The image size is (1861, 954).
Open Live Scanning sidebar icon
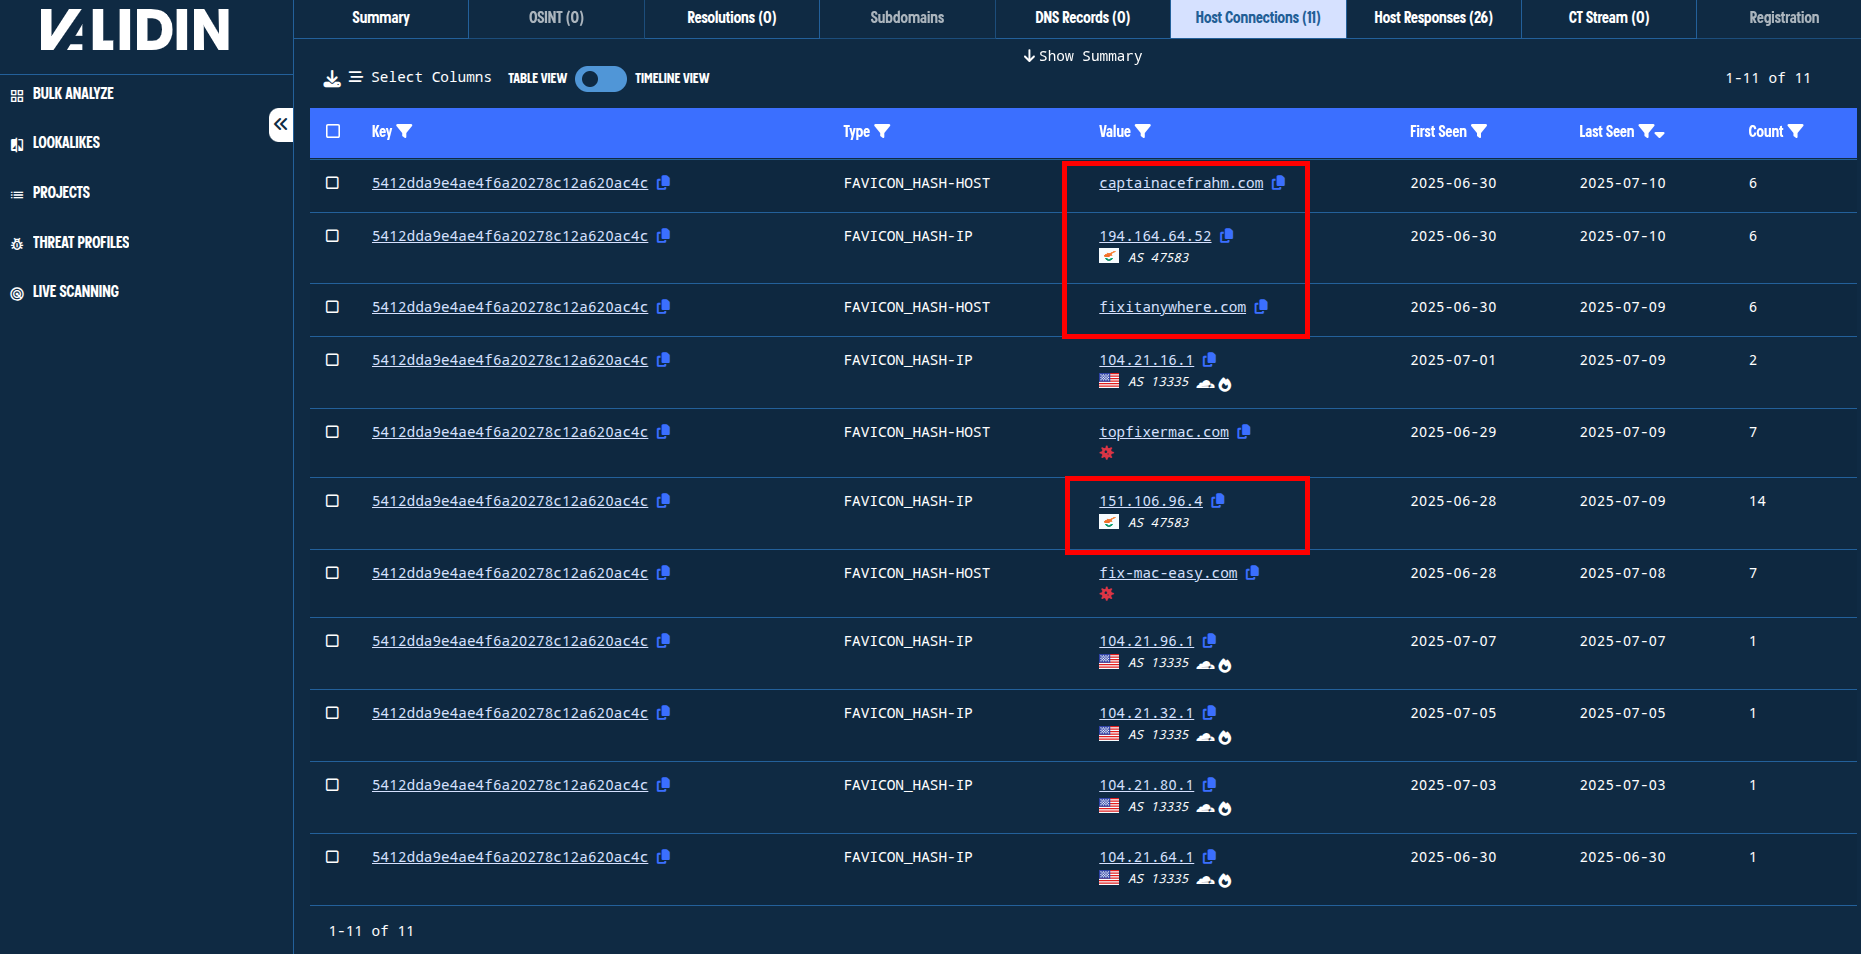[17, 293]
